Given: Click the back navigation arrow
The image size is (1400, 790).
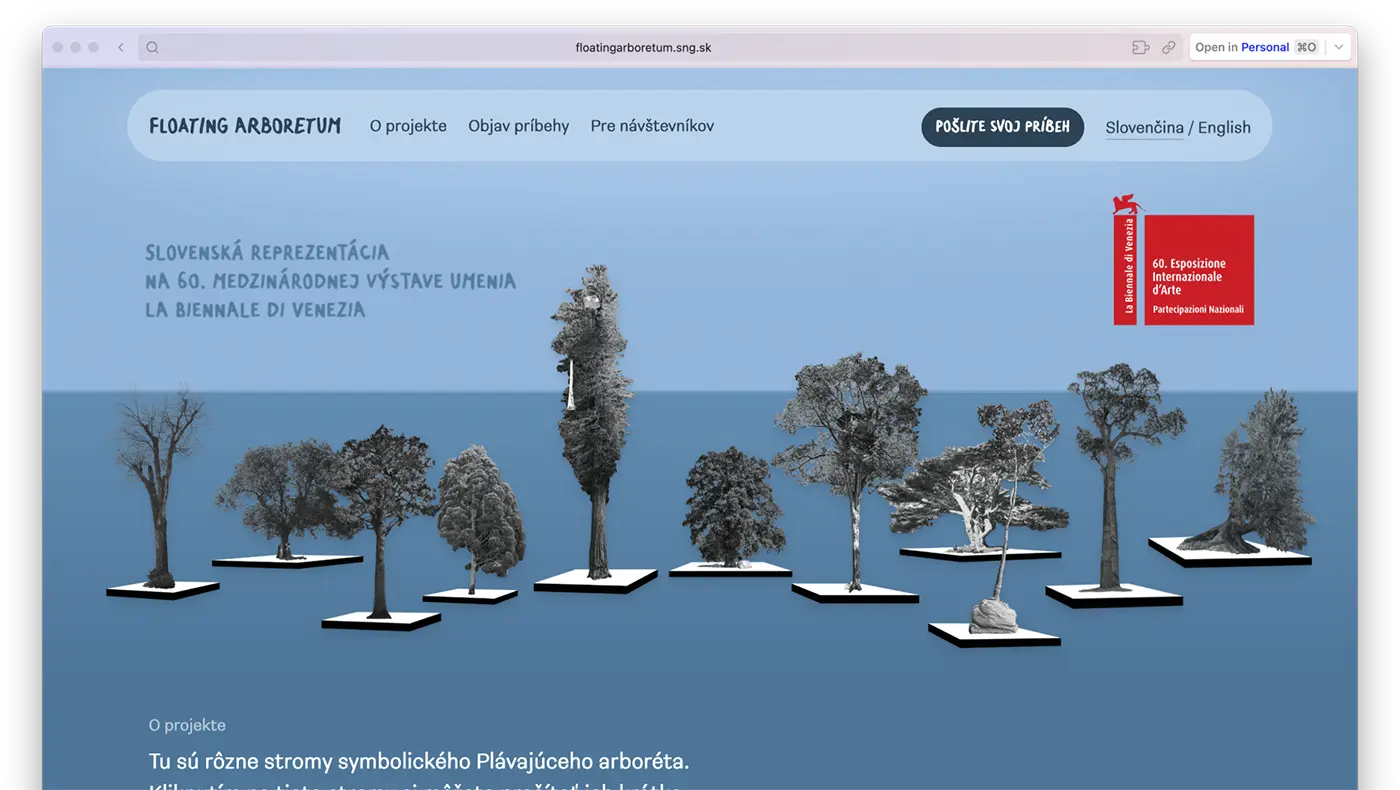Looking at the screenshot, I should [x=120, y=46].
